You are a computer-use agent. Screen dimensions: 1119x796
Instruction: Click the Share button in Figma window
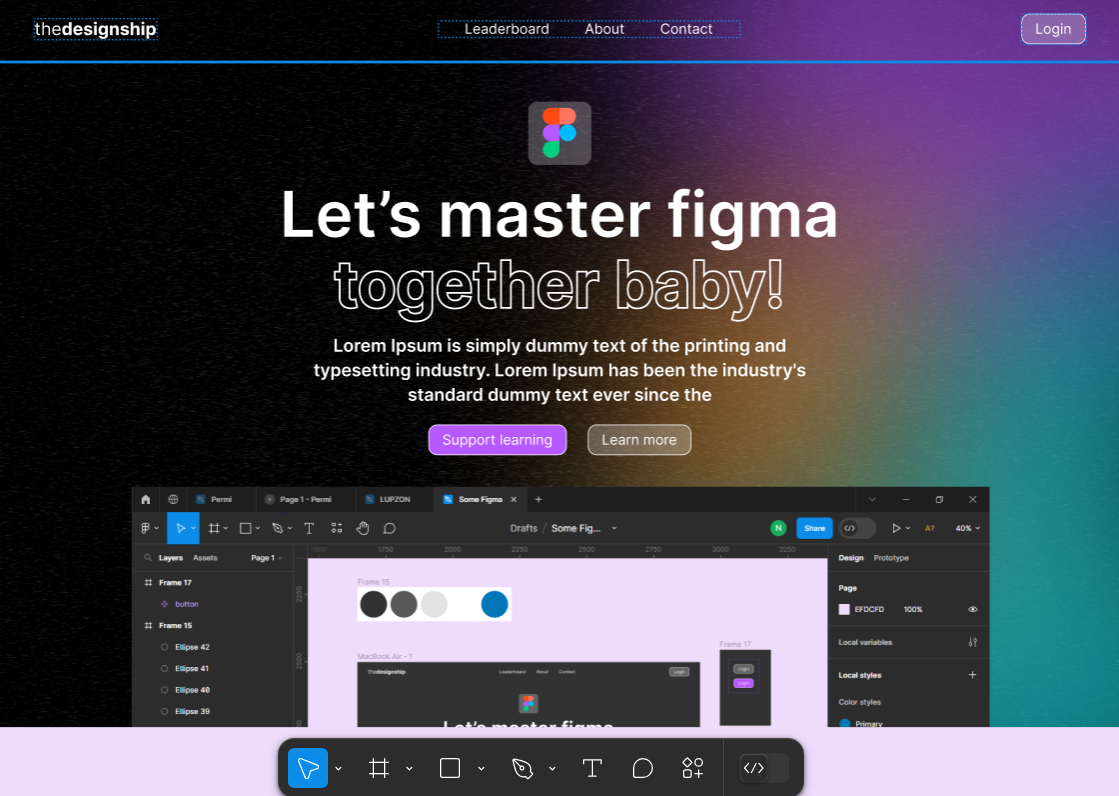pos(814,528)
